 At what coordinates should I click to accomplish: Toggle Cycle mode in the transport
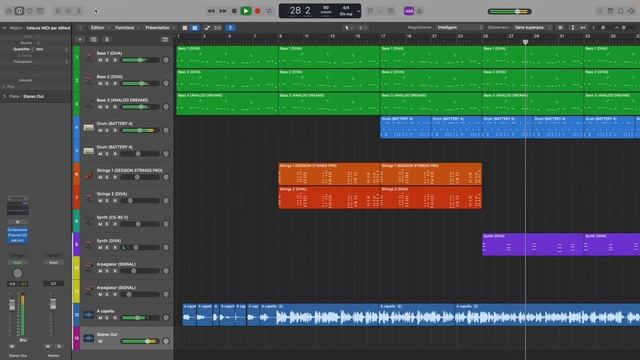[x=269, y=11]
